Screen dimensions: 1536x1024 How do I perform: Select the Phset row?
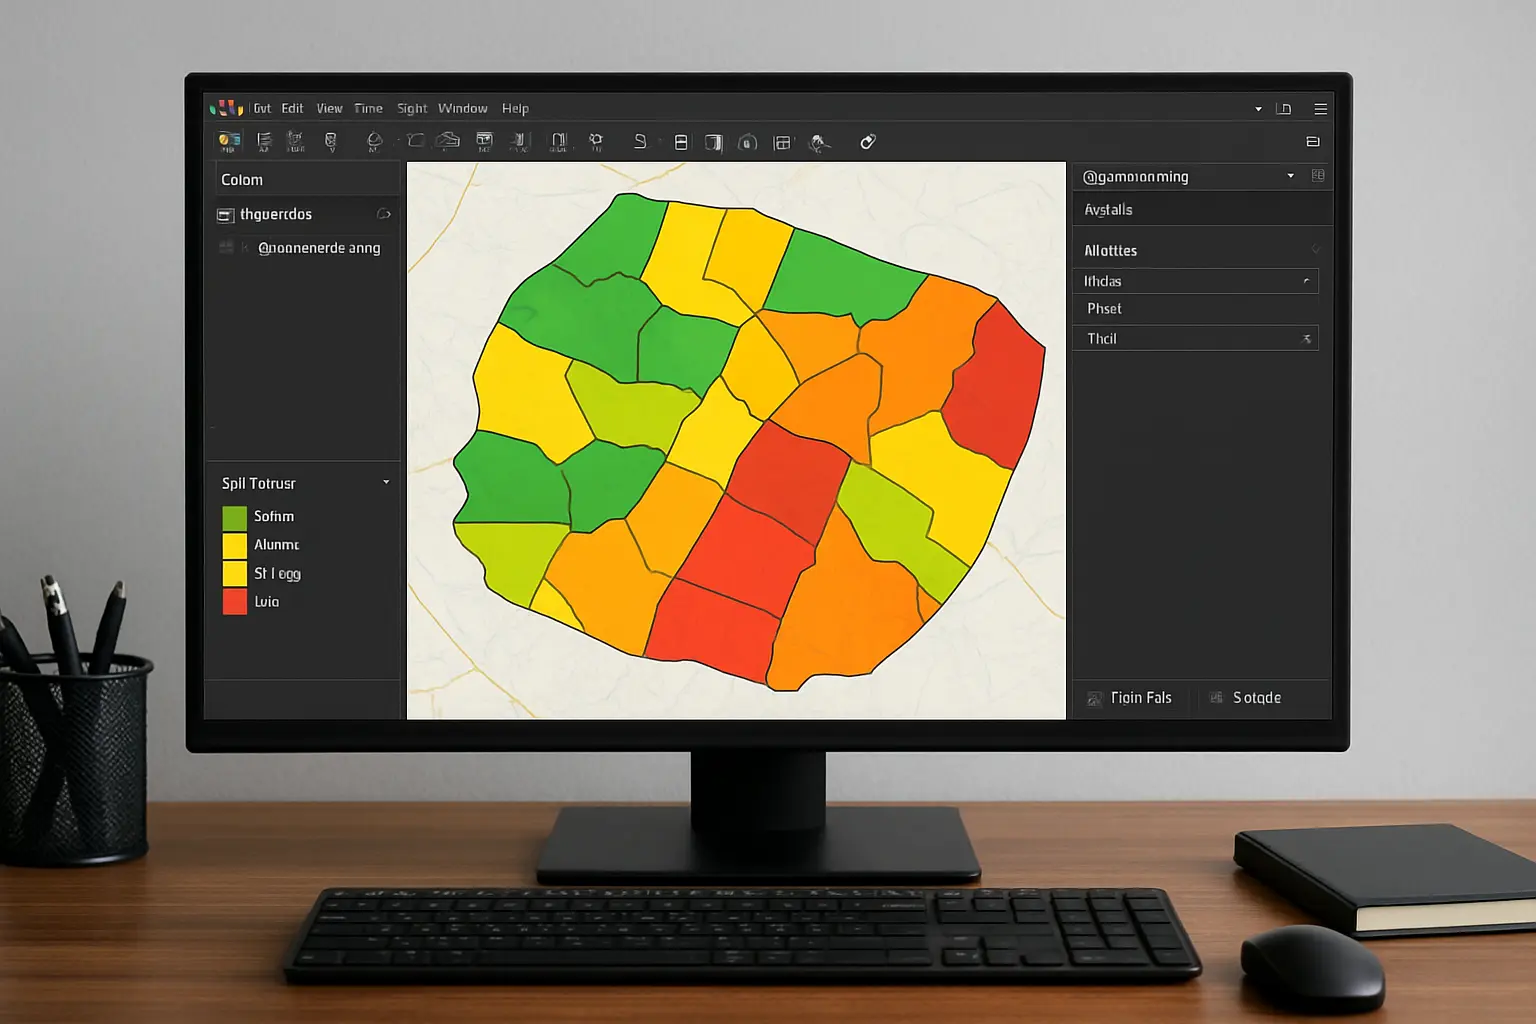(x=1195, y=309)
